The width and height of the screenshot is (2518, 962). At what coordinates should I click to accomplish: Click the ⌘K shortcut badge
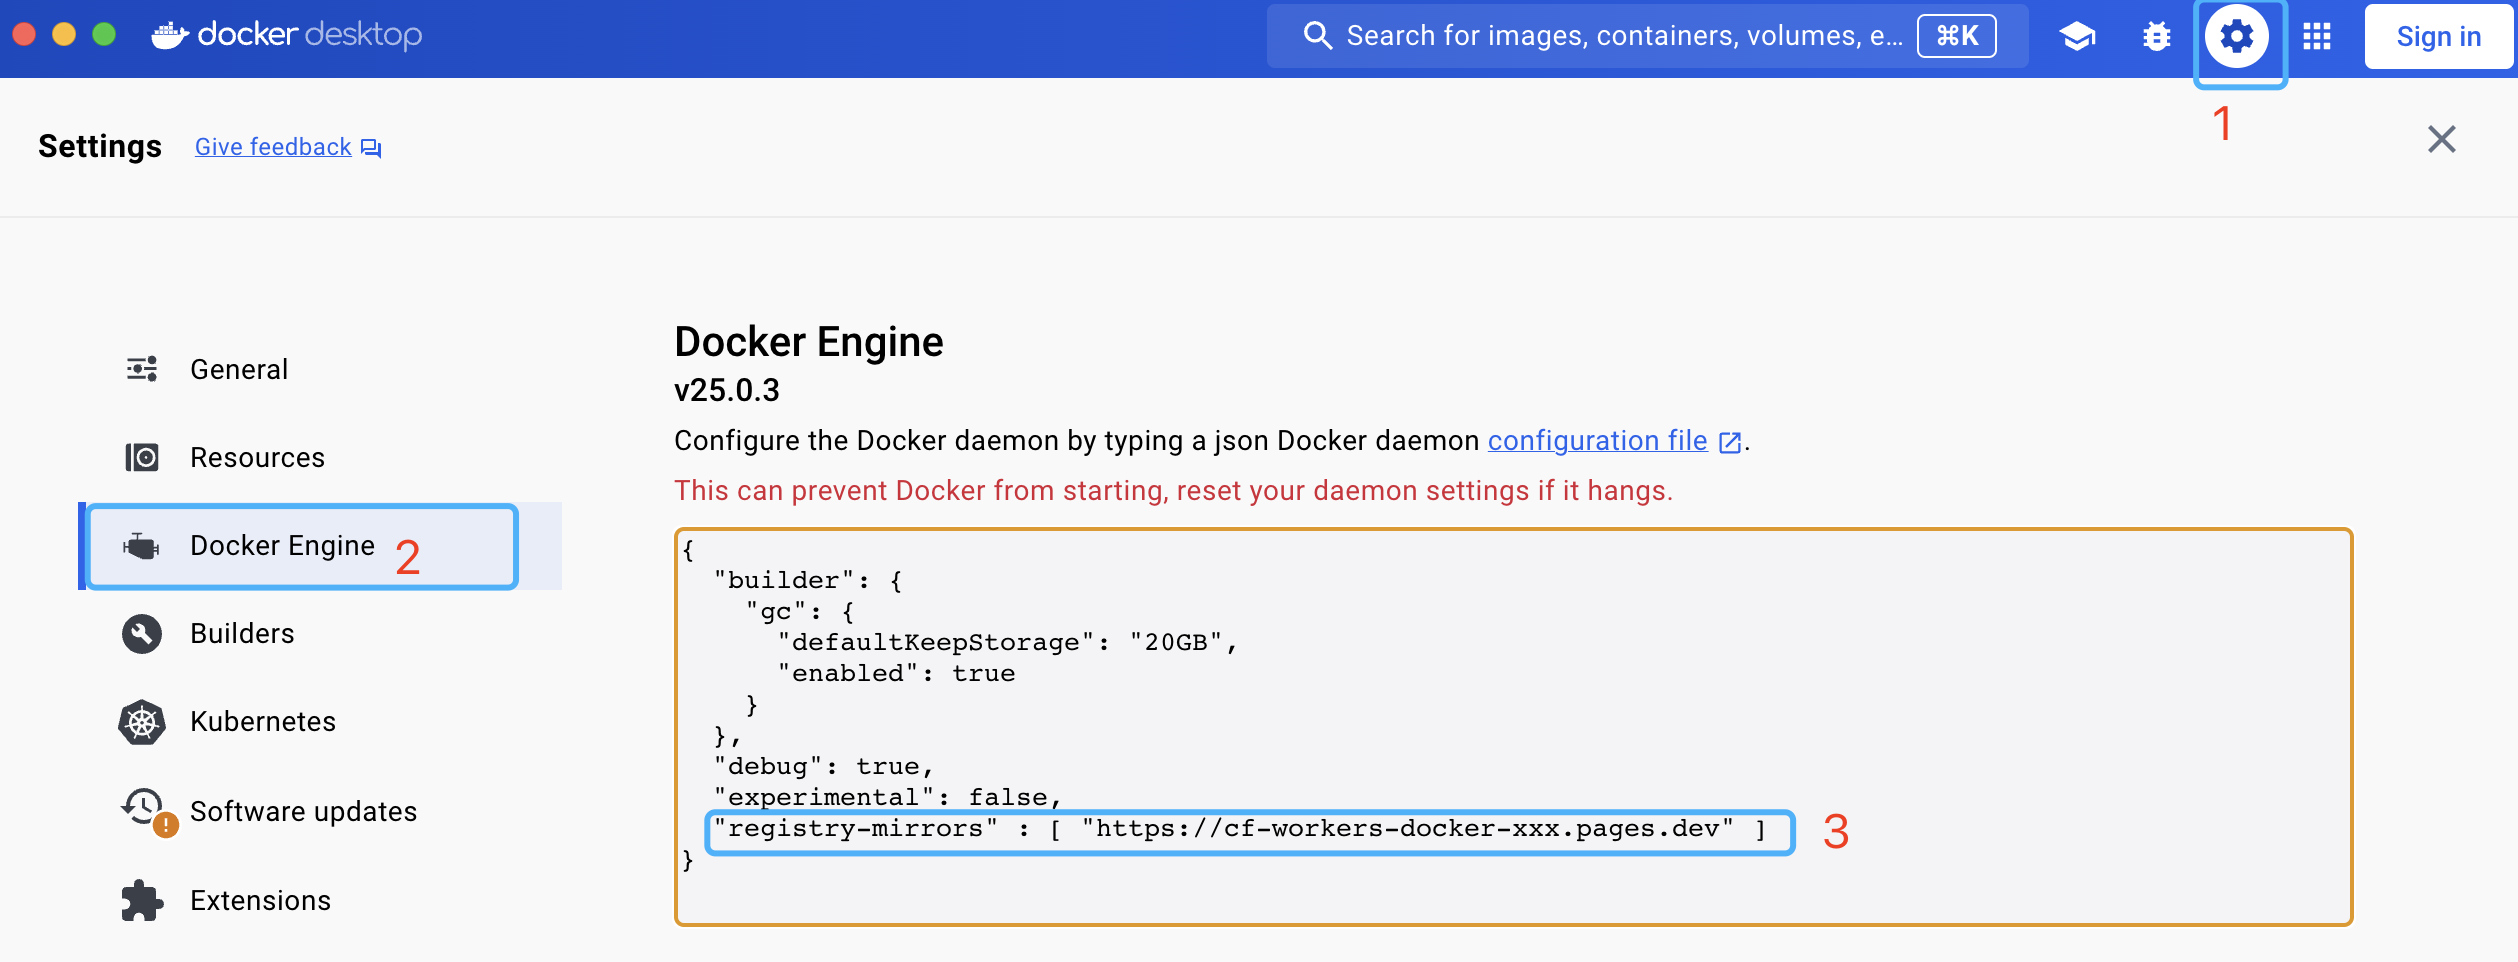1957,36
